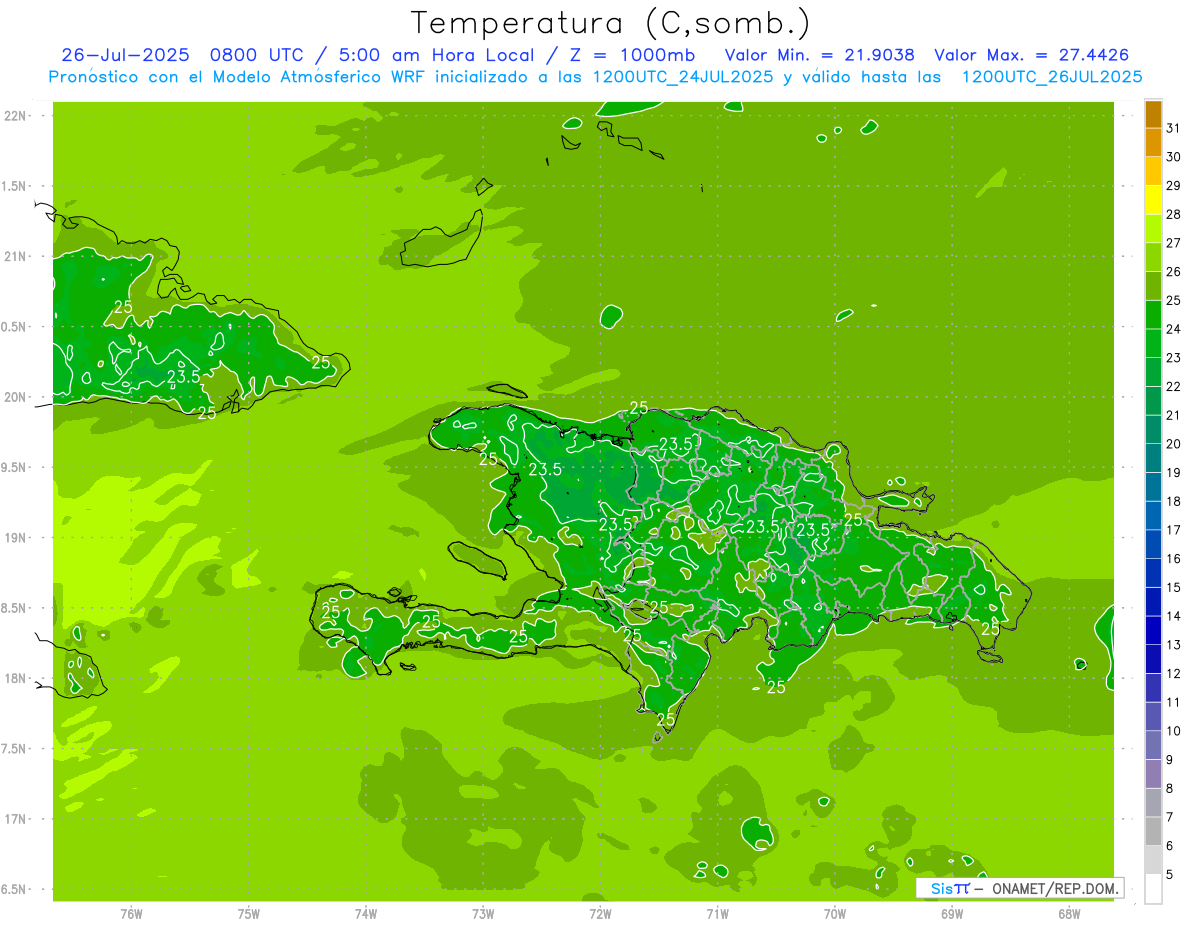Image resolution: width=1200 pixels, height=927 pixels.
Task: Click the '6.5N' latitude axis label
Action: coord(14,890)
